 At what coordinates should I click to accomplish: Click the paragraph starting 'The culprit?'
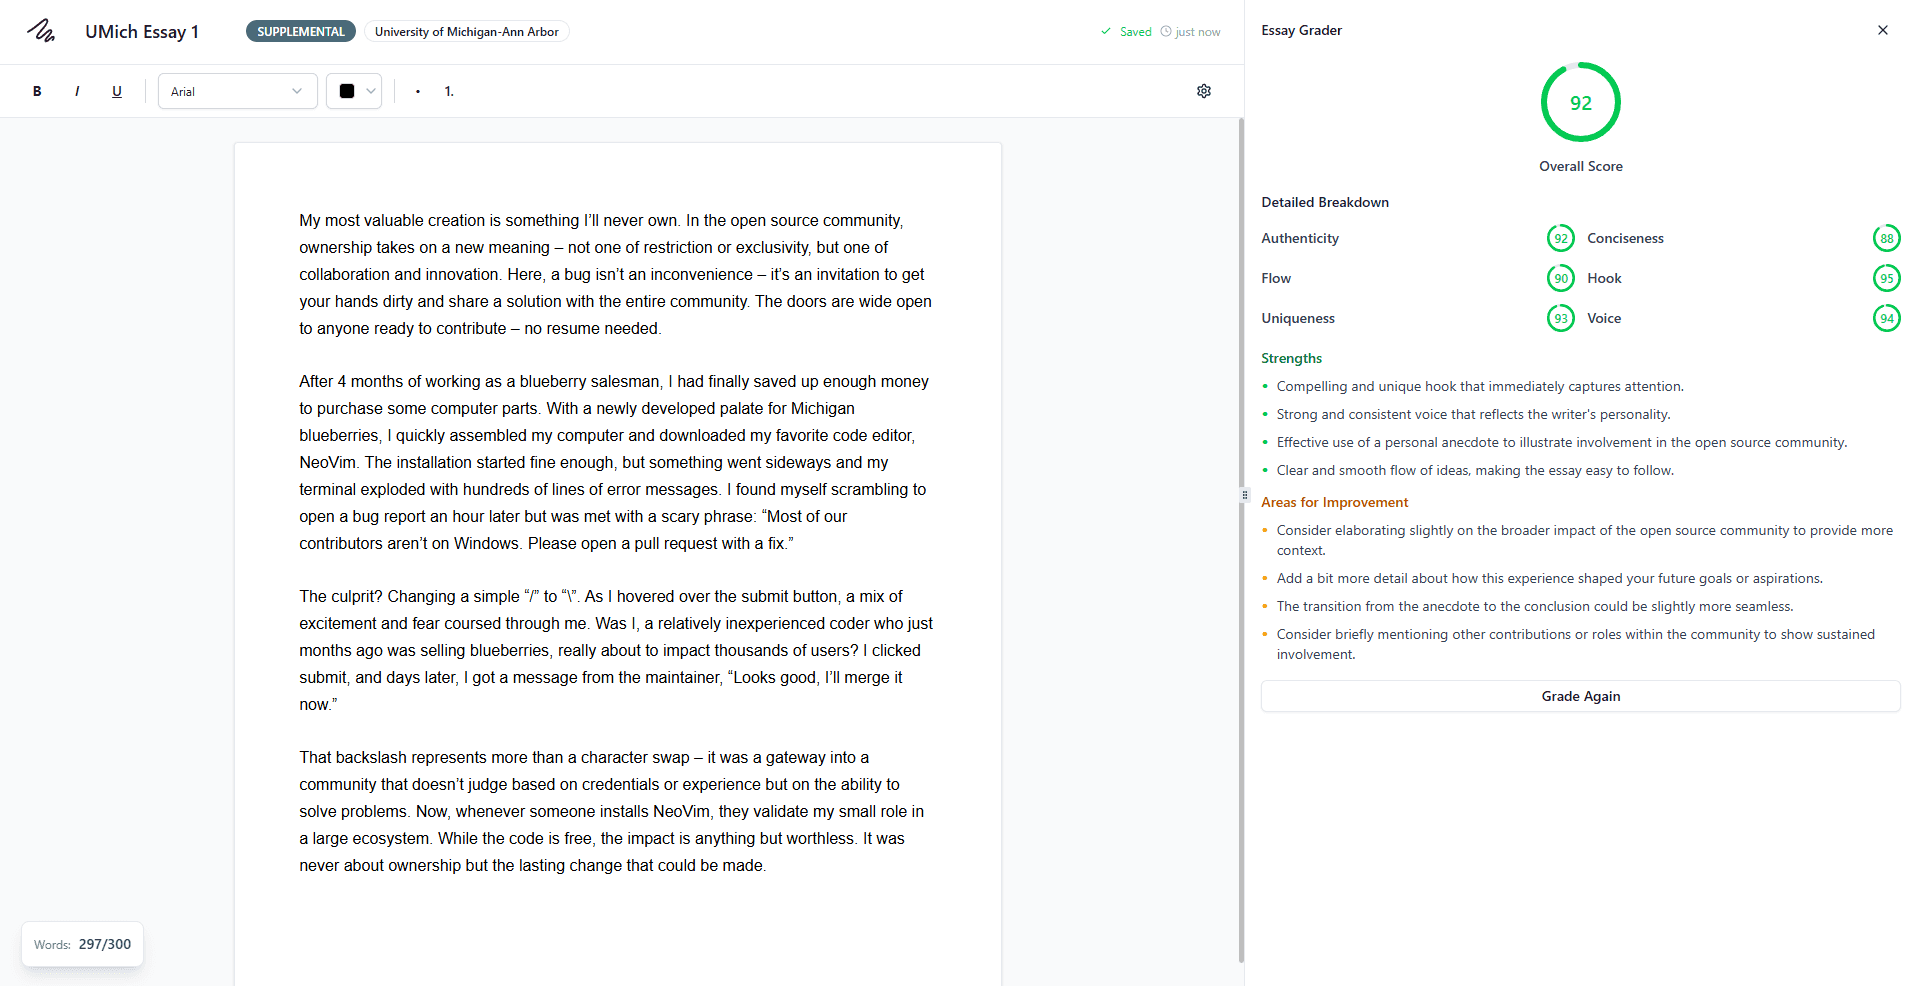[616, 650]
